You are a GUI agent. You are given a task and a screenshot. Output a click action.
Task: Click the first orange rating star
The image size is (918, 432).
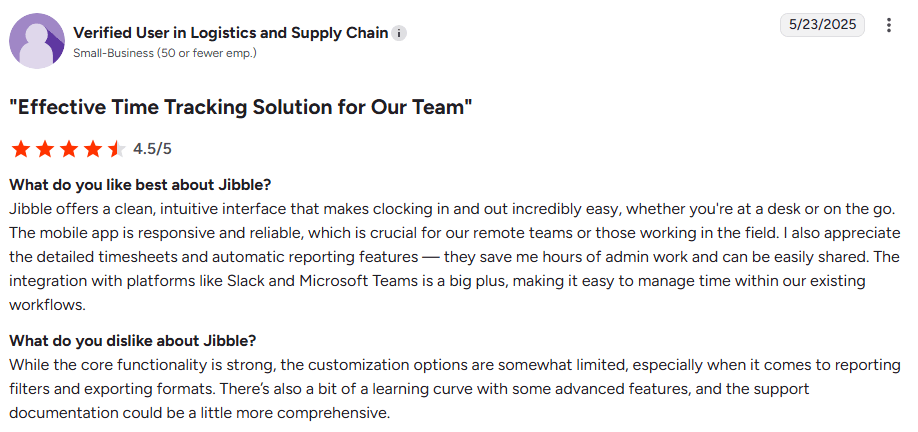click(x=21, y=149)
